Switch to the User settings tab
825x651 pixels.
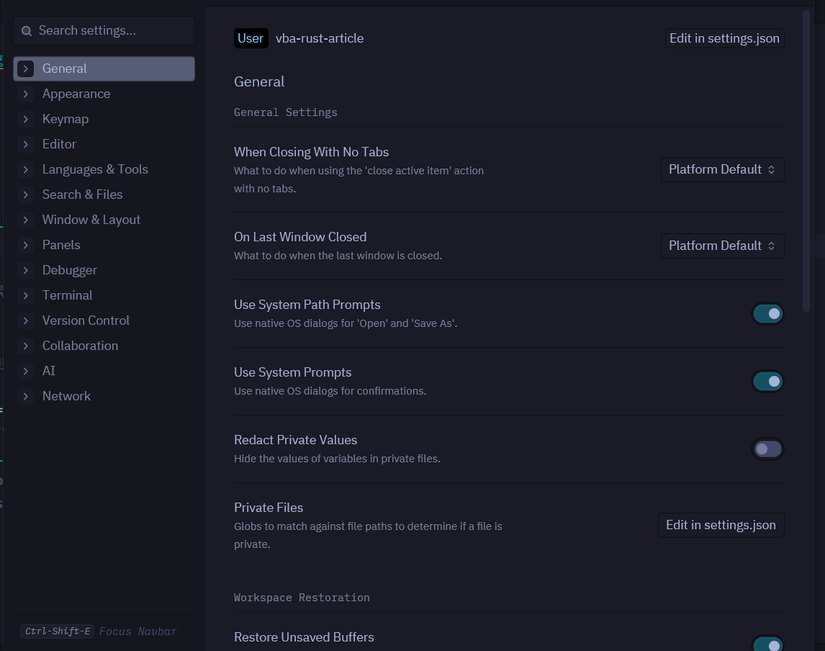[x=250, y=39]
